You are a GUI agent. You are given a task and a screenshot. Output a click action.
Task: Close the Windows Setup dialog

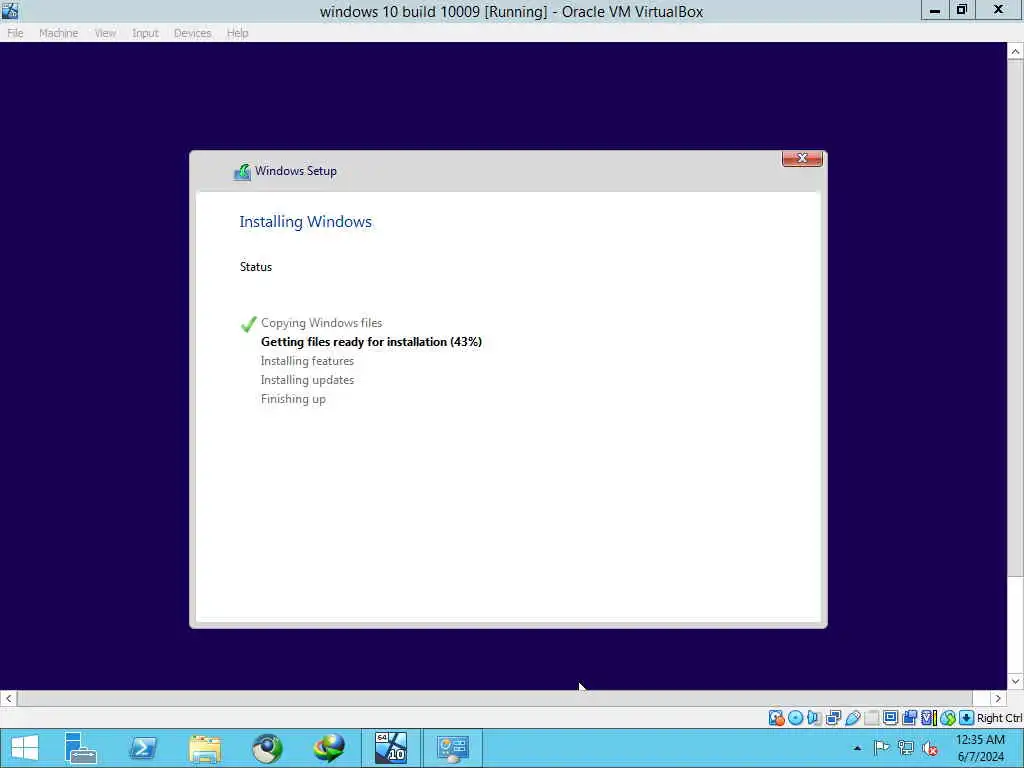802,158
